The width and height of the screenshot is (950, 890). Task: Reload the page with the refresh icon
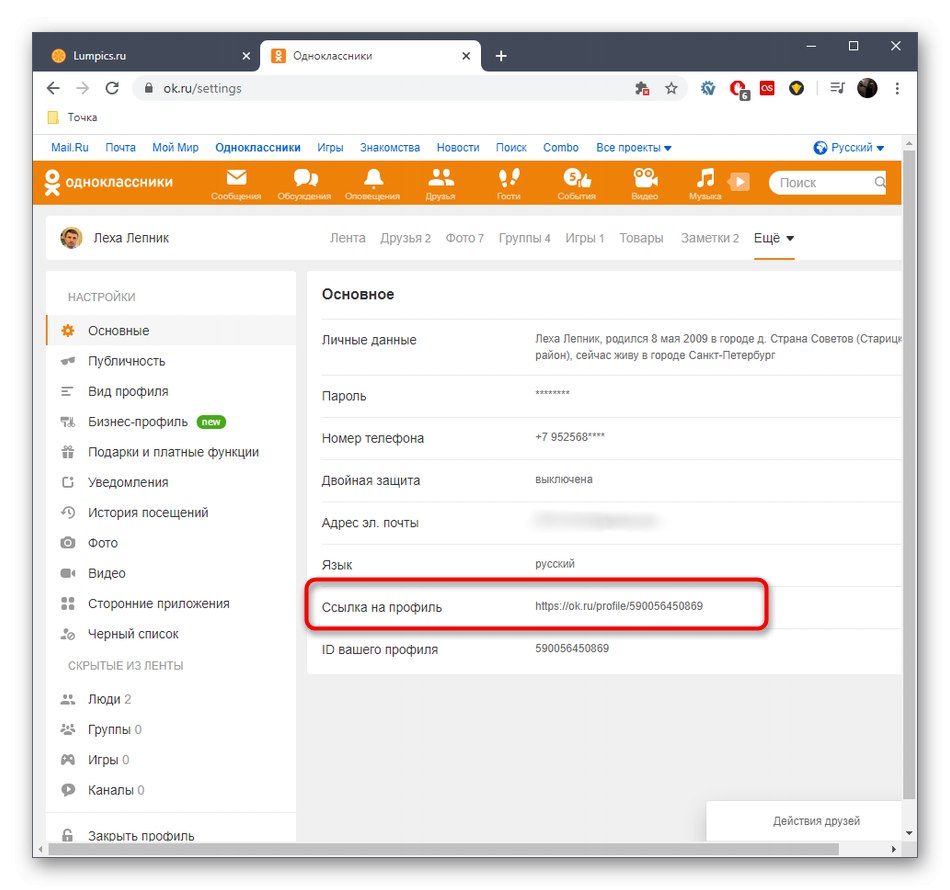(x=112, y=88)
